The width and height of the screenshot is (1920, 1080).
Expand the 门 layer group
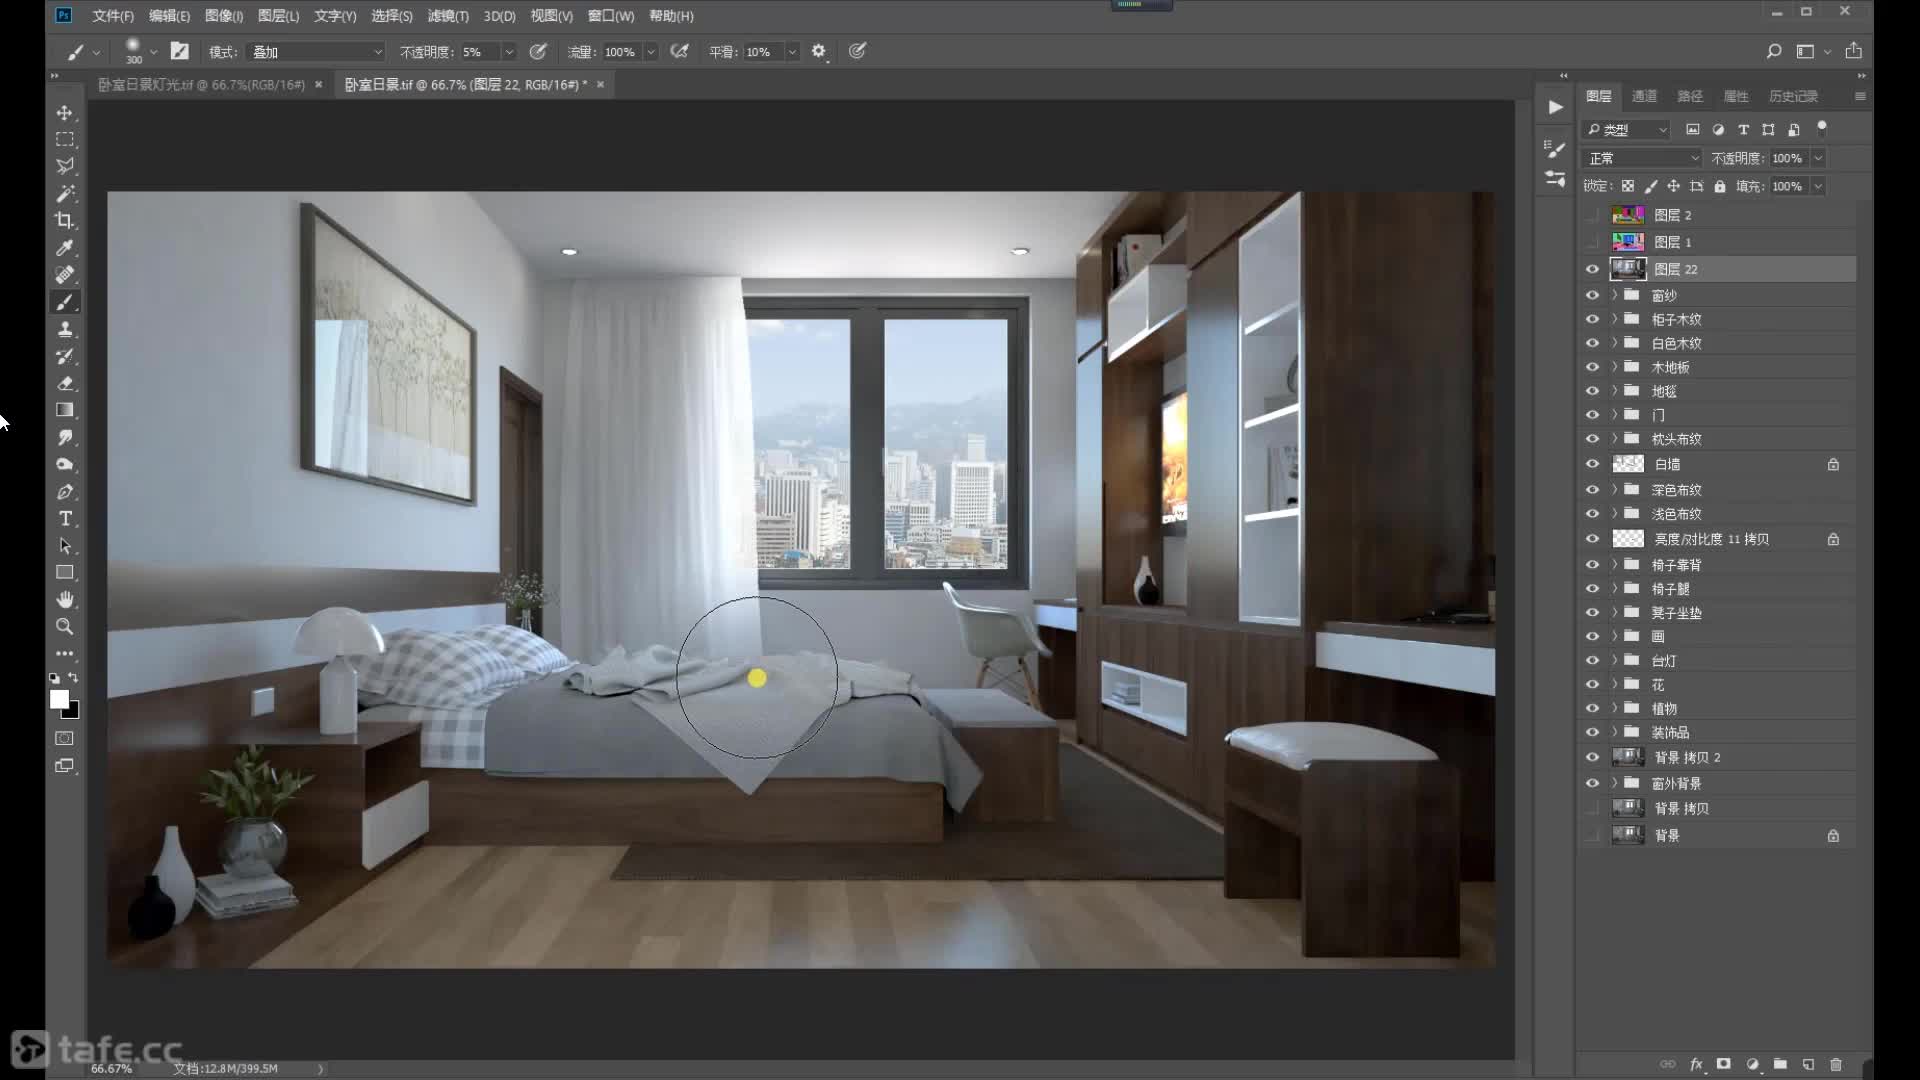coord(1614,414)
